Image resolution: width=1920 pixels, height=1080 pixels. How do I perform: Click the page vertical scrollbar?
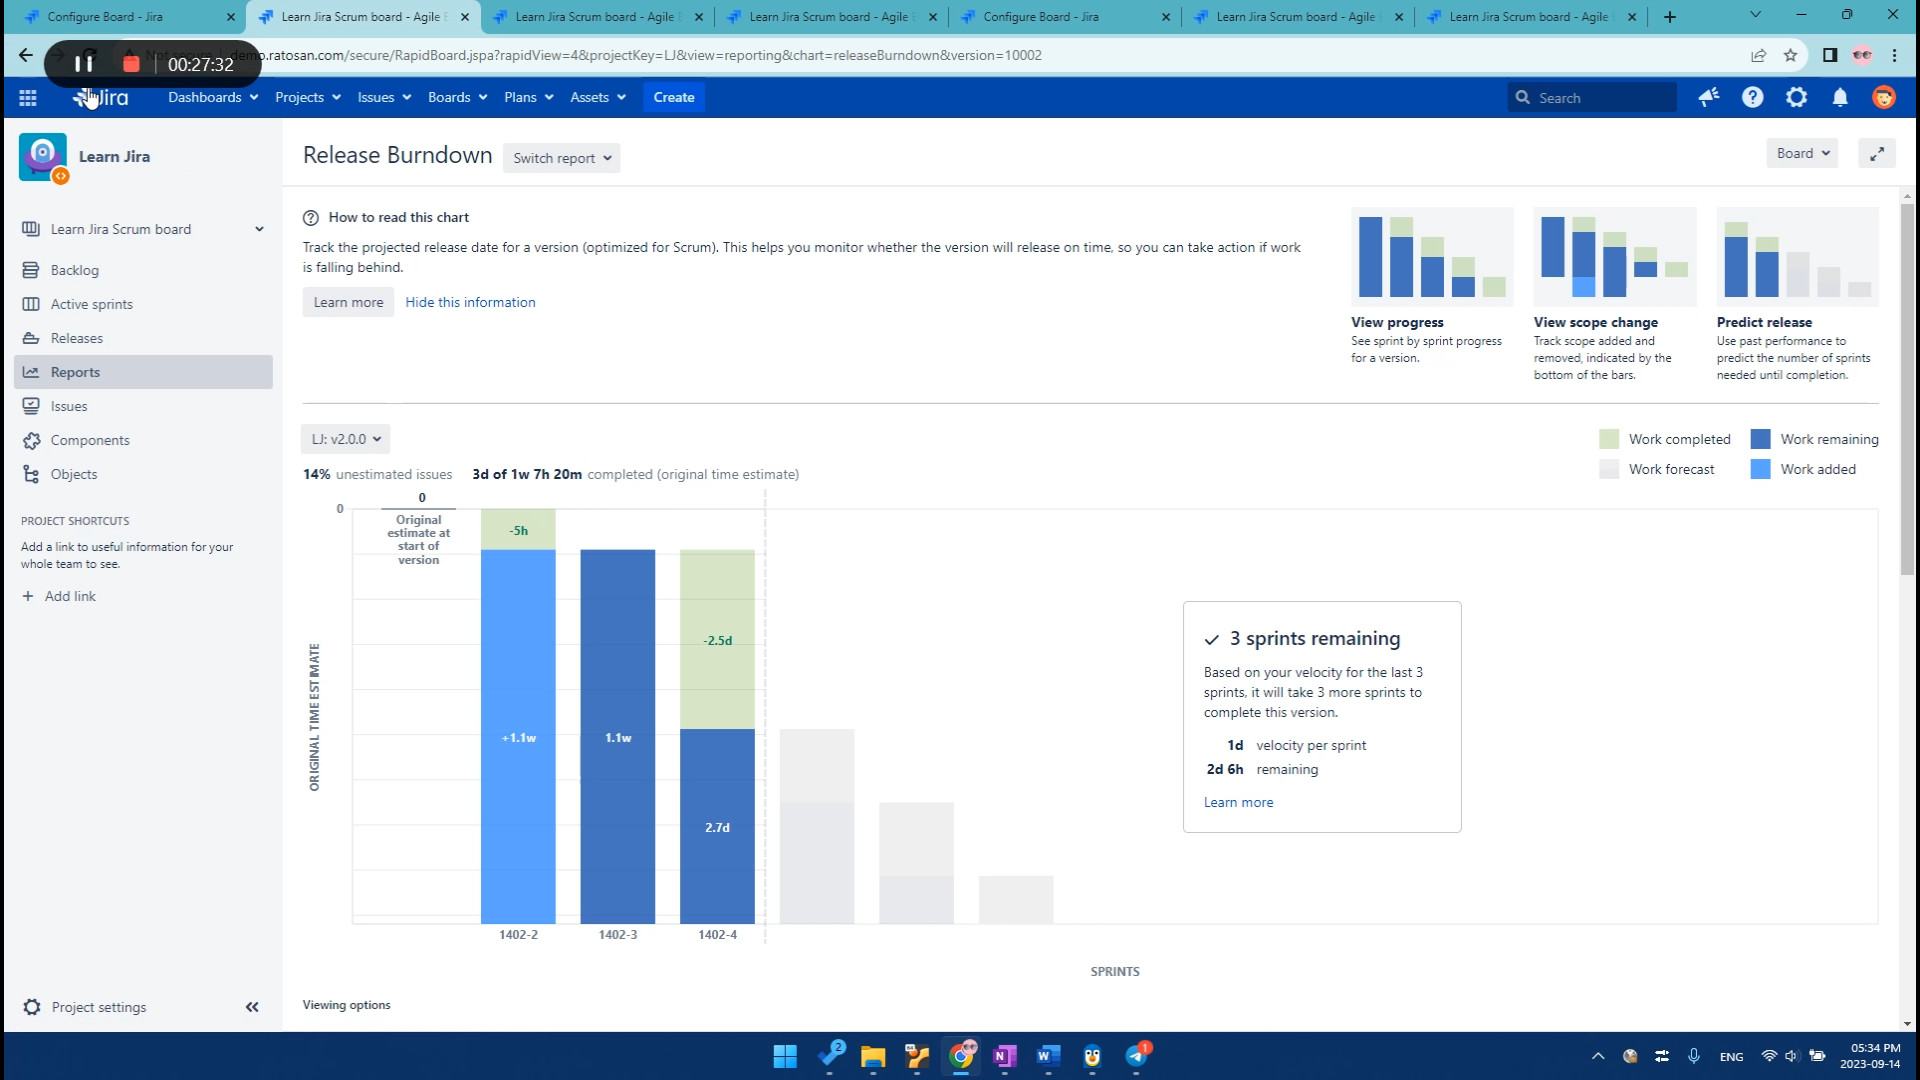pos(1908,390)
